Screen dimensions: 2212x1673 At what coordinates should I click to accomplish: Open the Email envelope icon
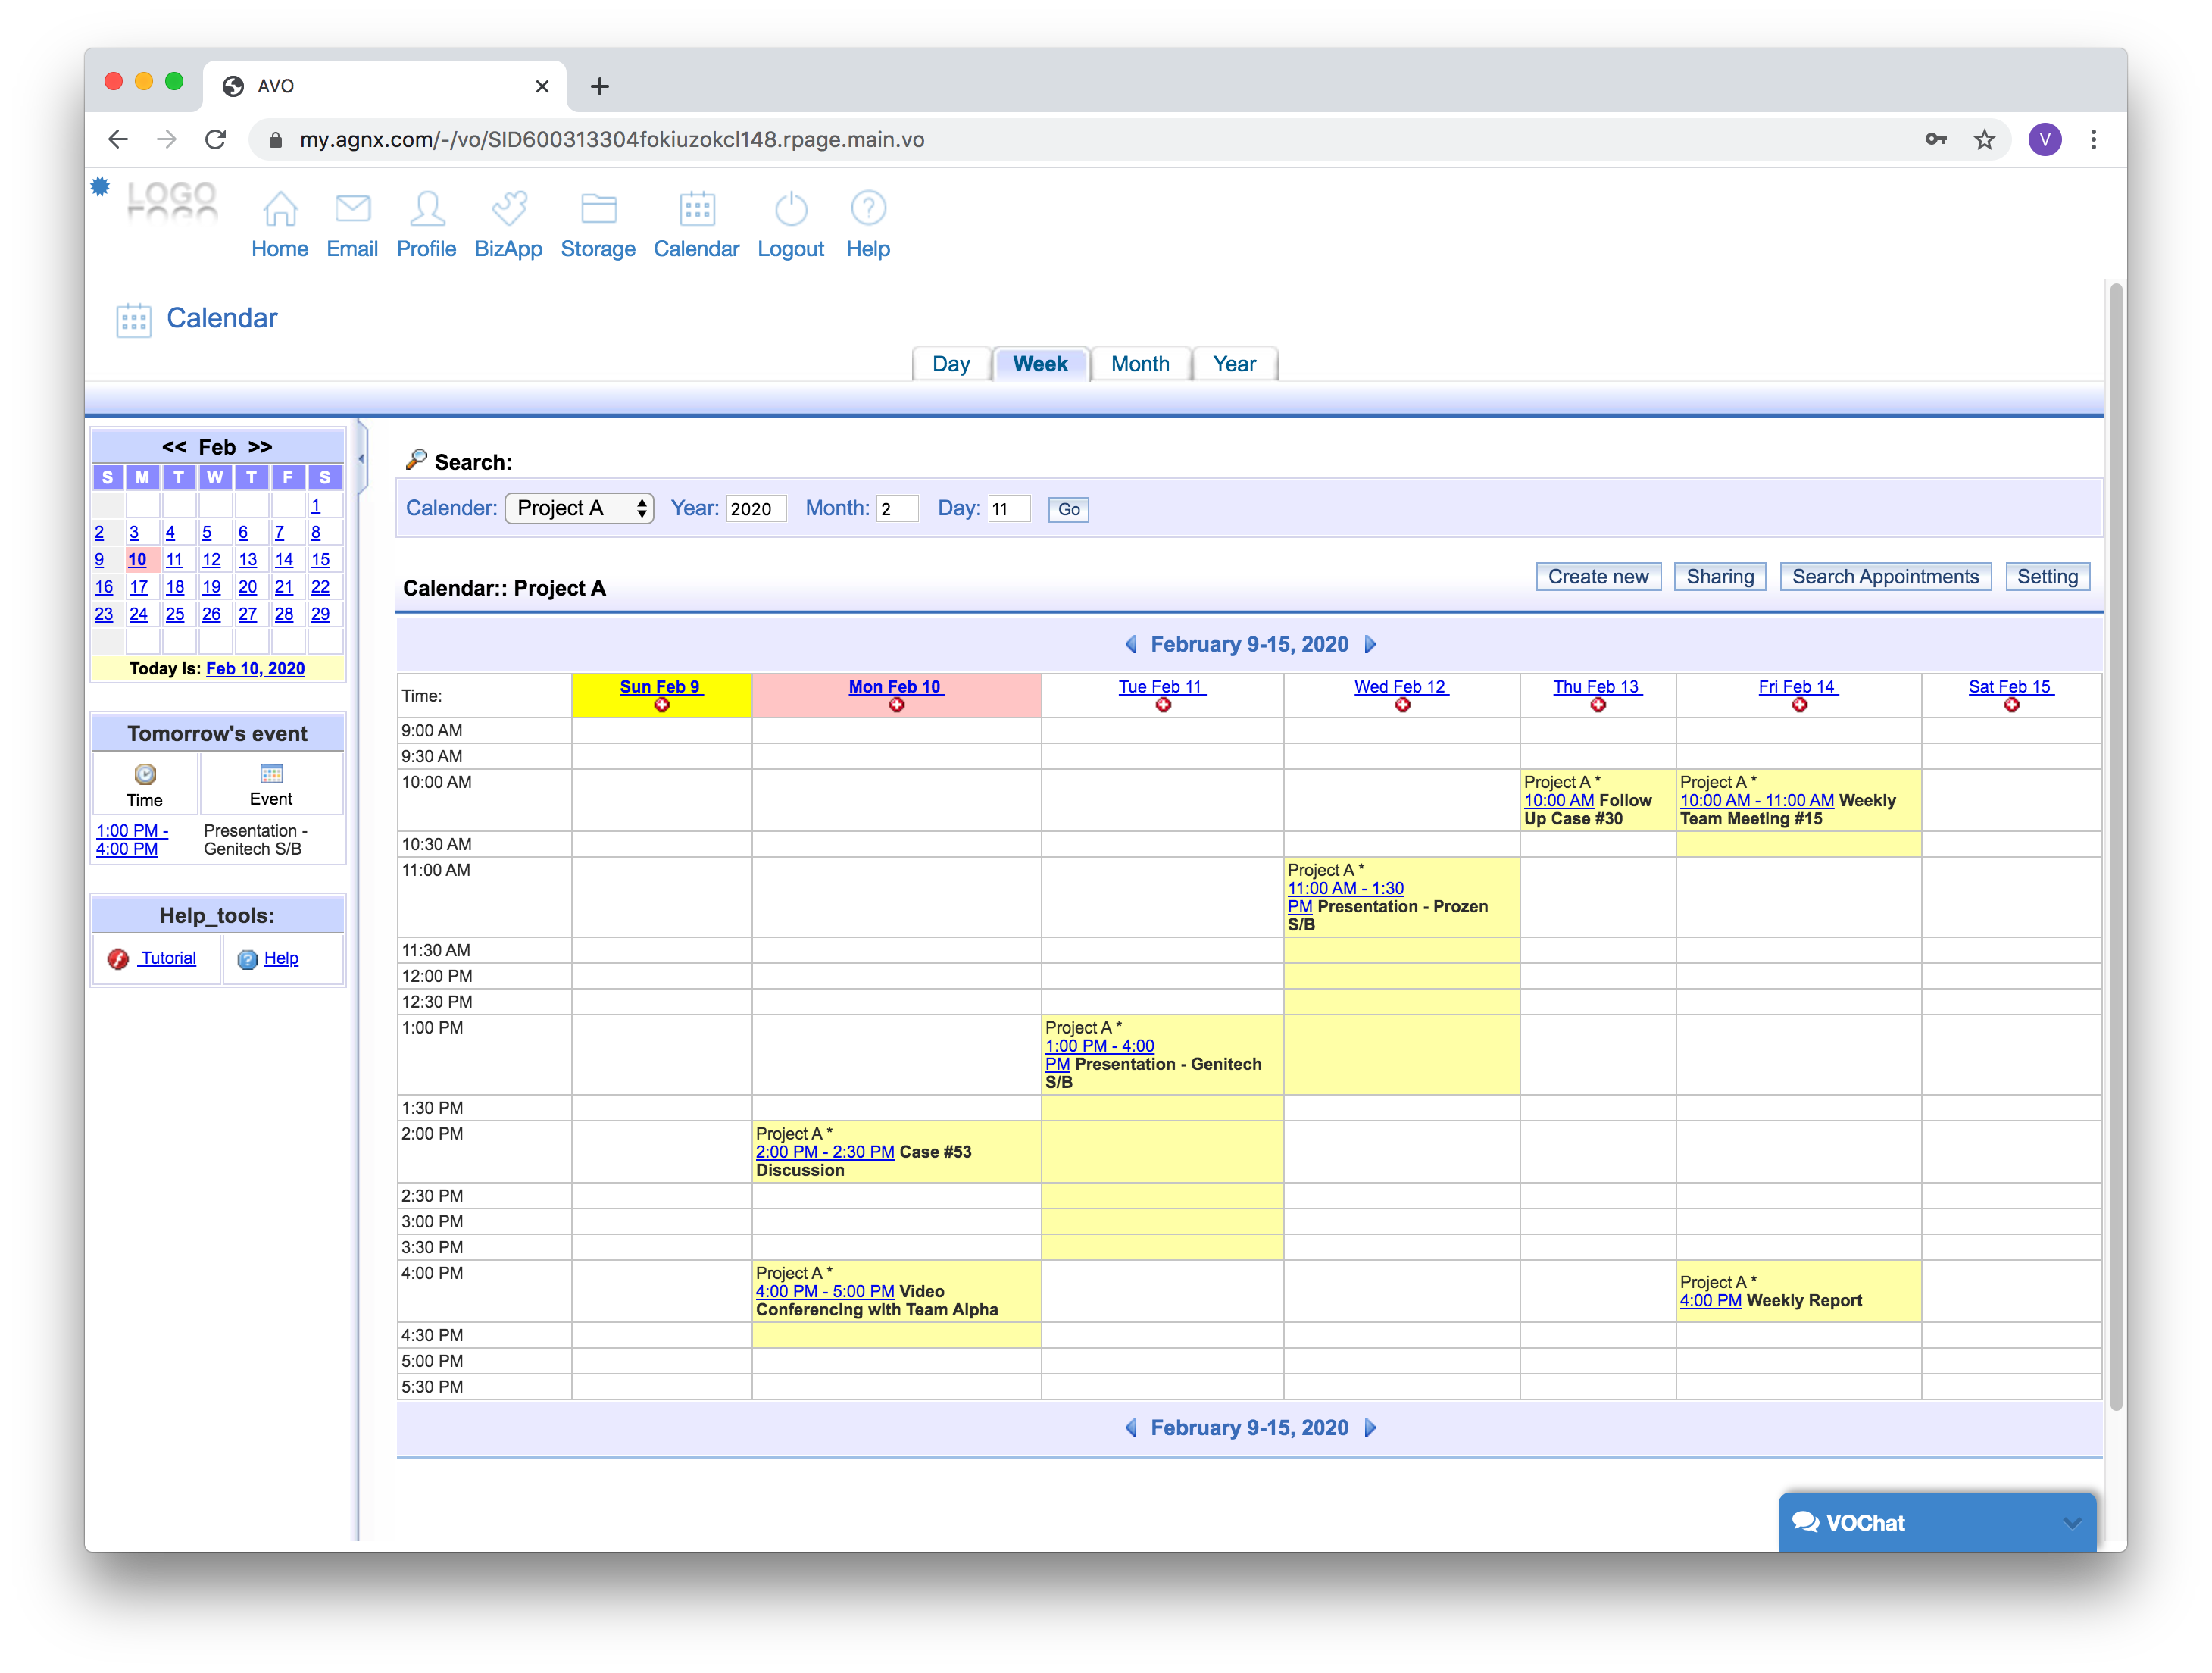point(352,209)
